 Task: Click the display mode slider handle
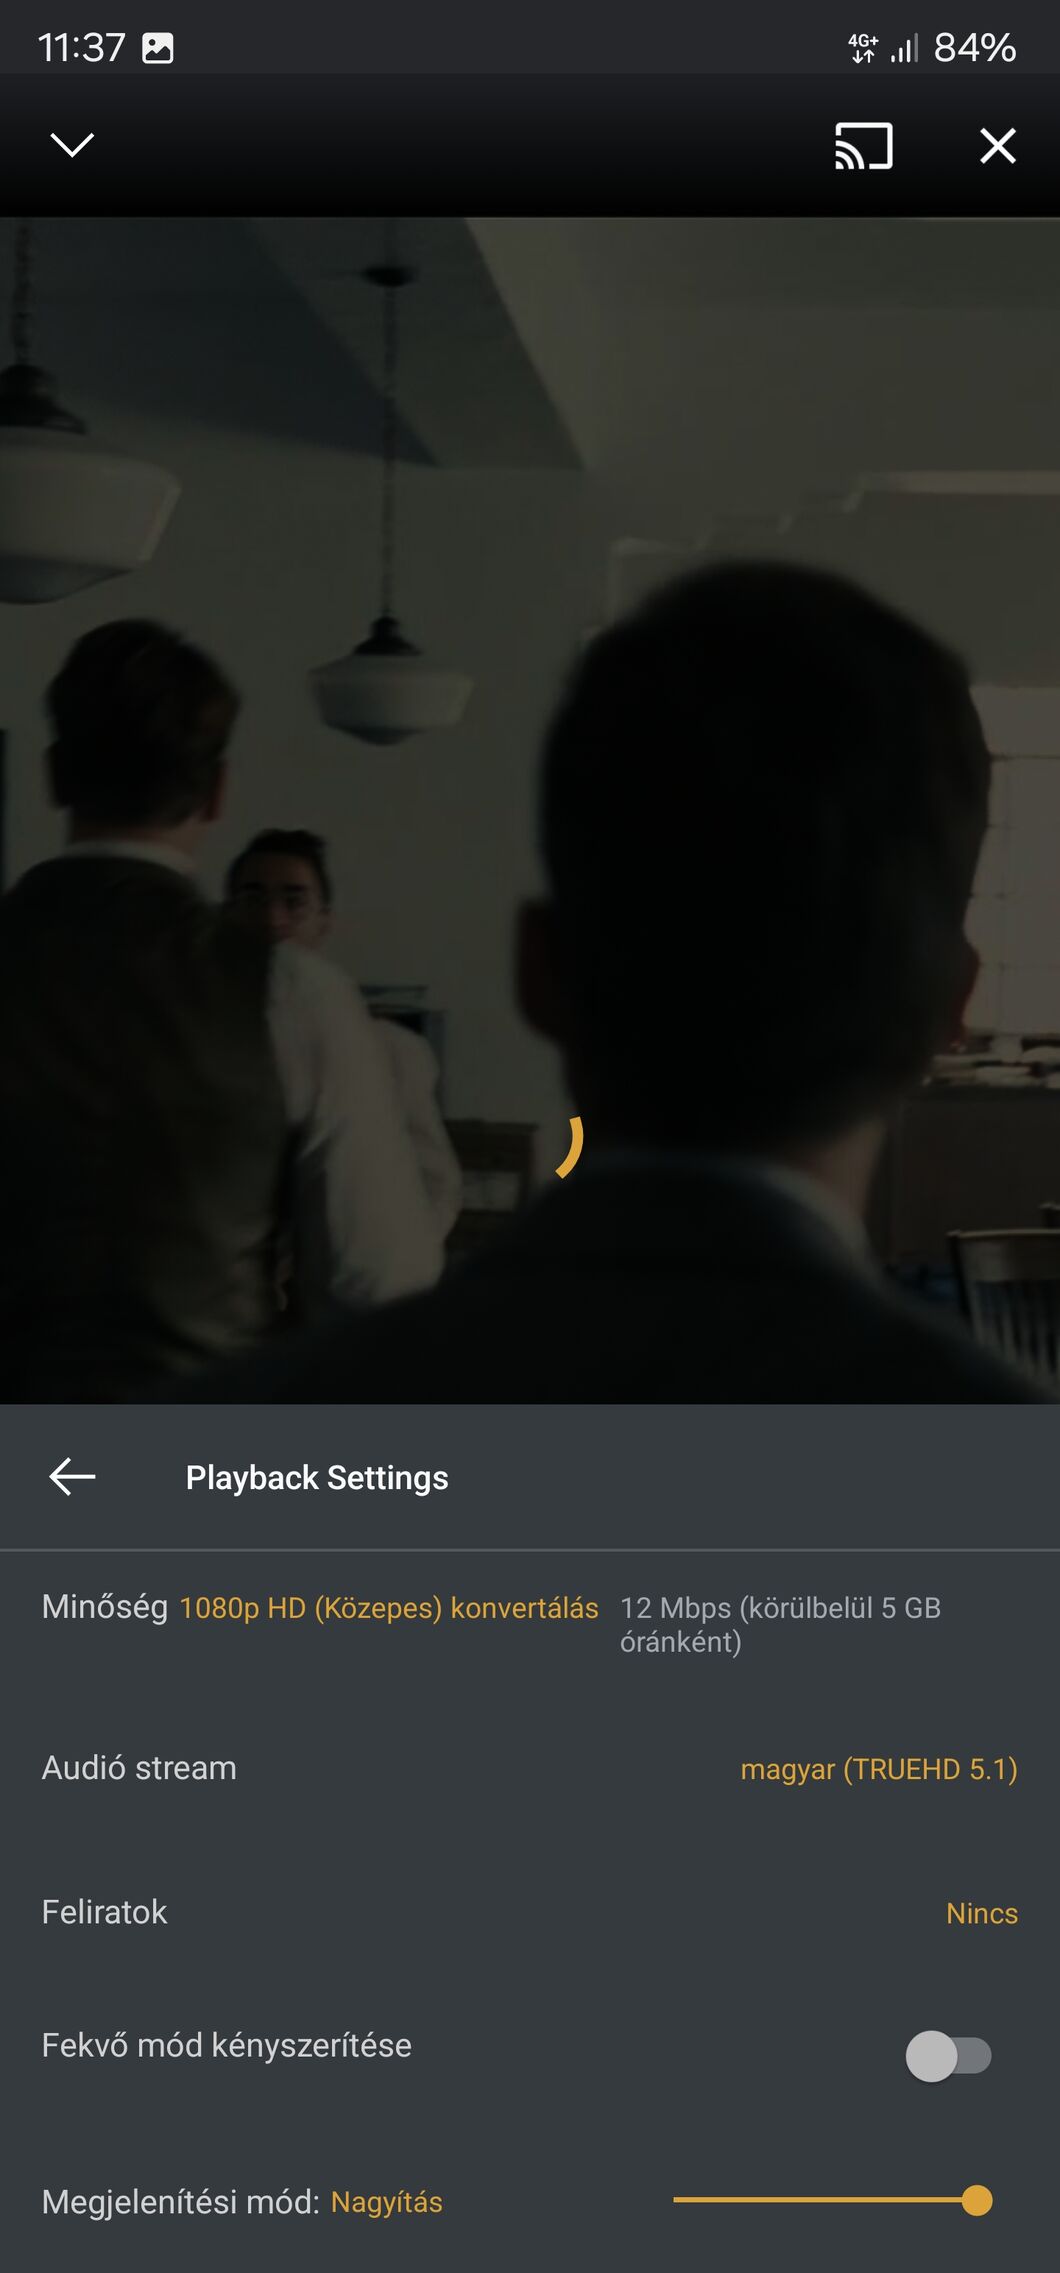[977, 2200]
